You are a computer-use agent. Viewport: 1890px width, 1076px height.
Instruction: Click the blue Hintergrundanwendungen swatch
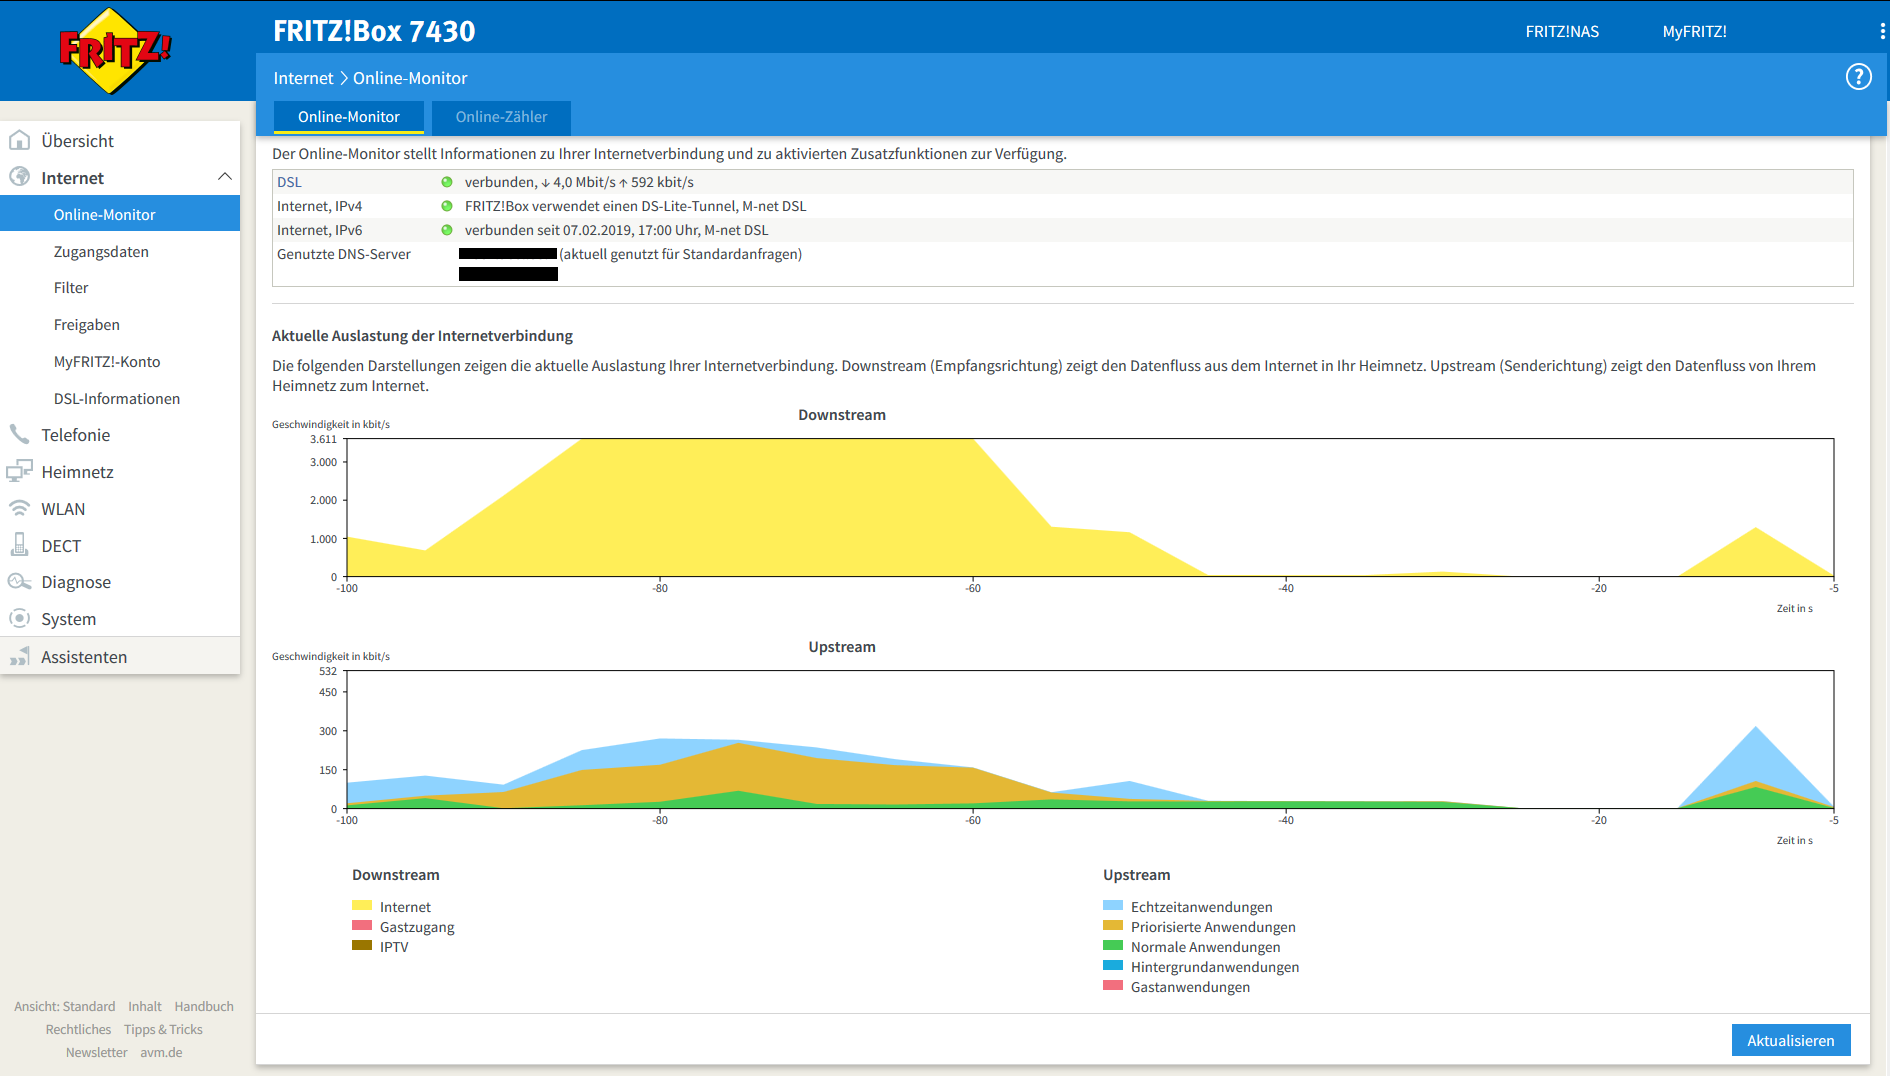pos(1113,965)
